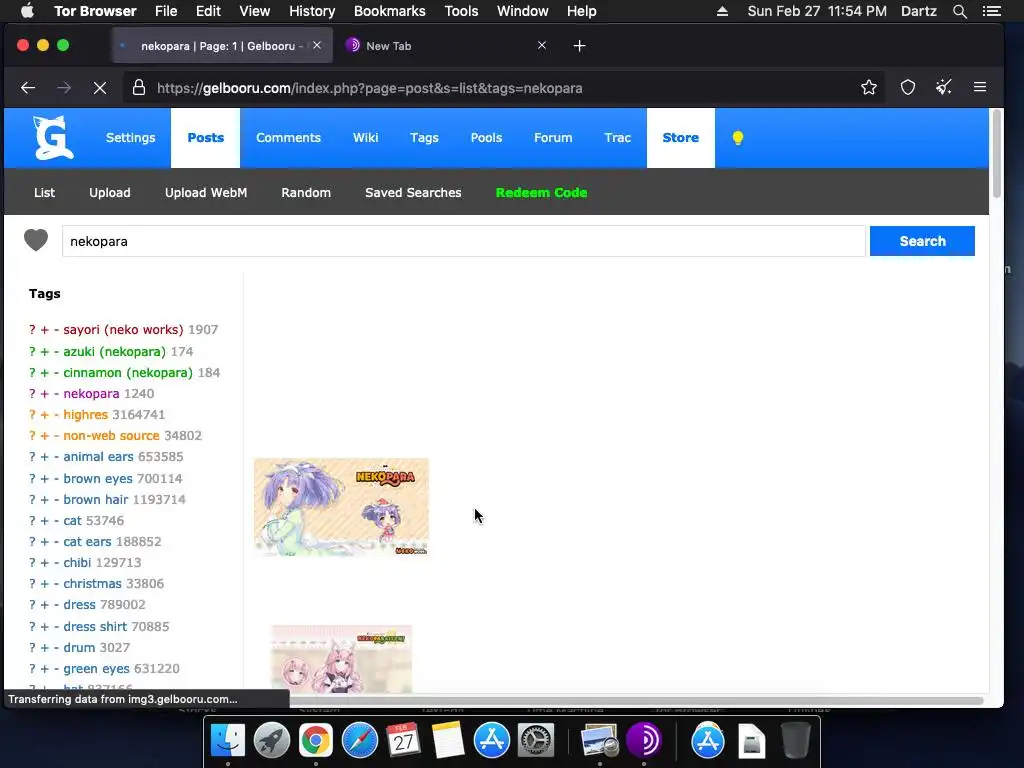The image size is (1024, 768).
Task: Click the yellow lightbulb theme icon
Action: click(x=737, y=138)
